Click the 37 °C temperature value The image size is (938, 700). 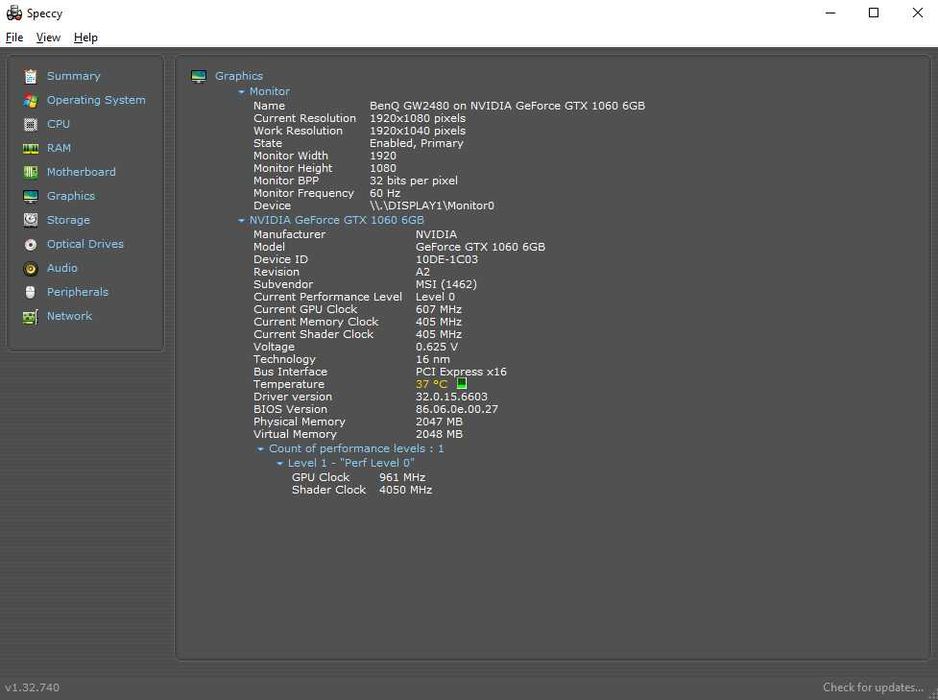point(432,384)
